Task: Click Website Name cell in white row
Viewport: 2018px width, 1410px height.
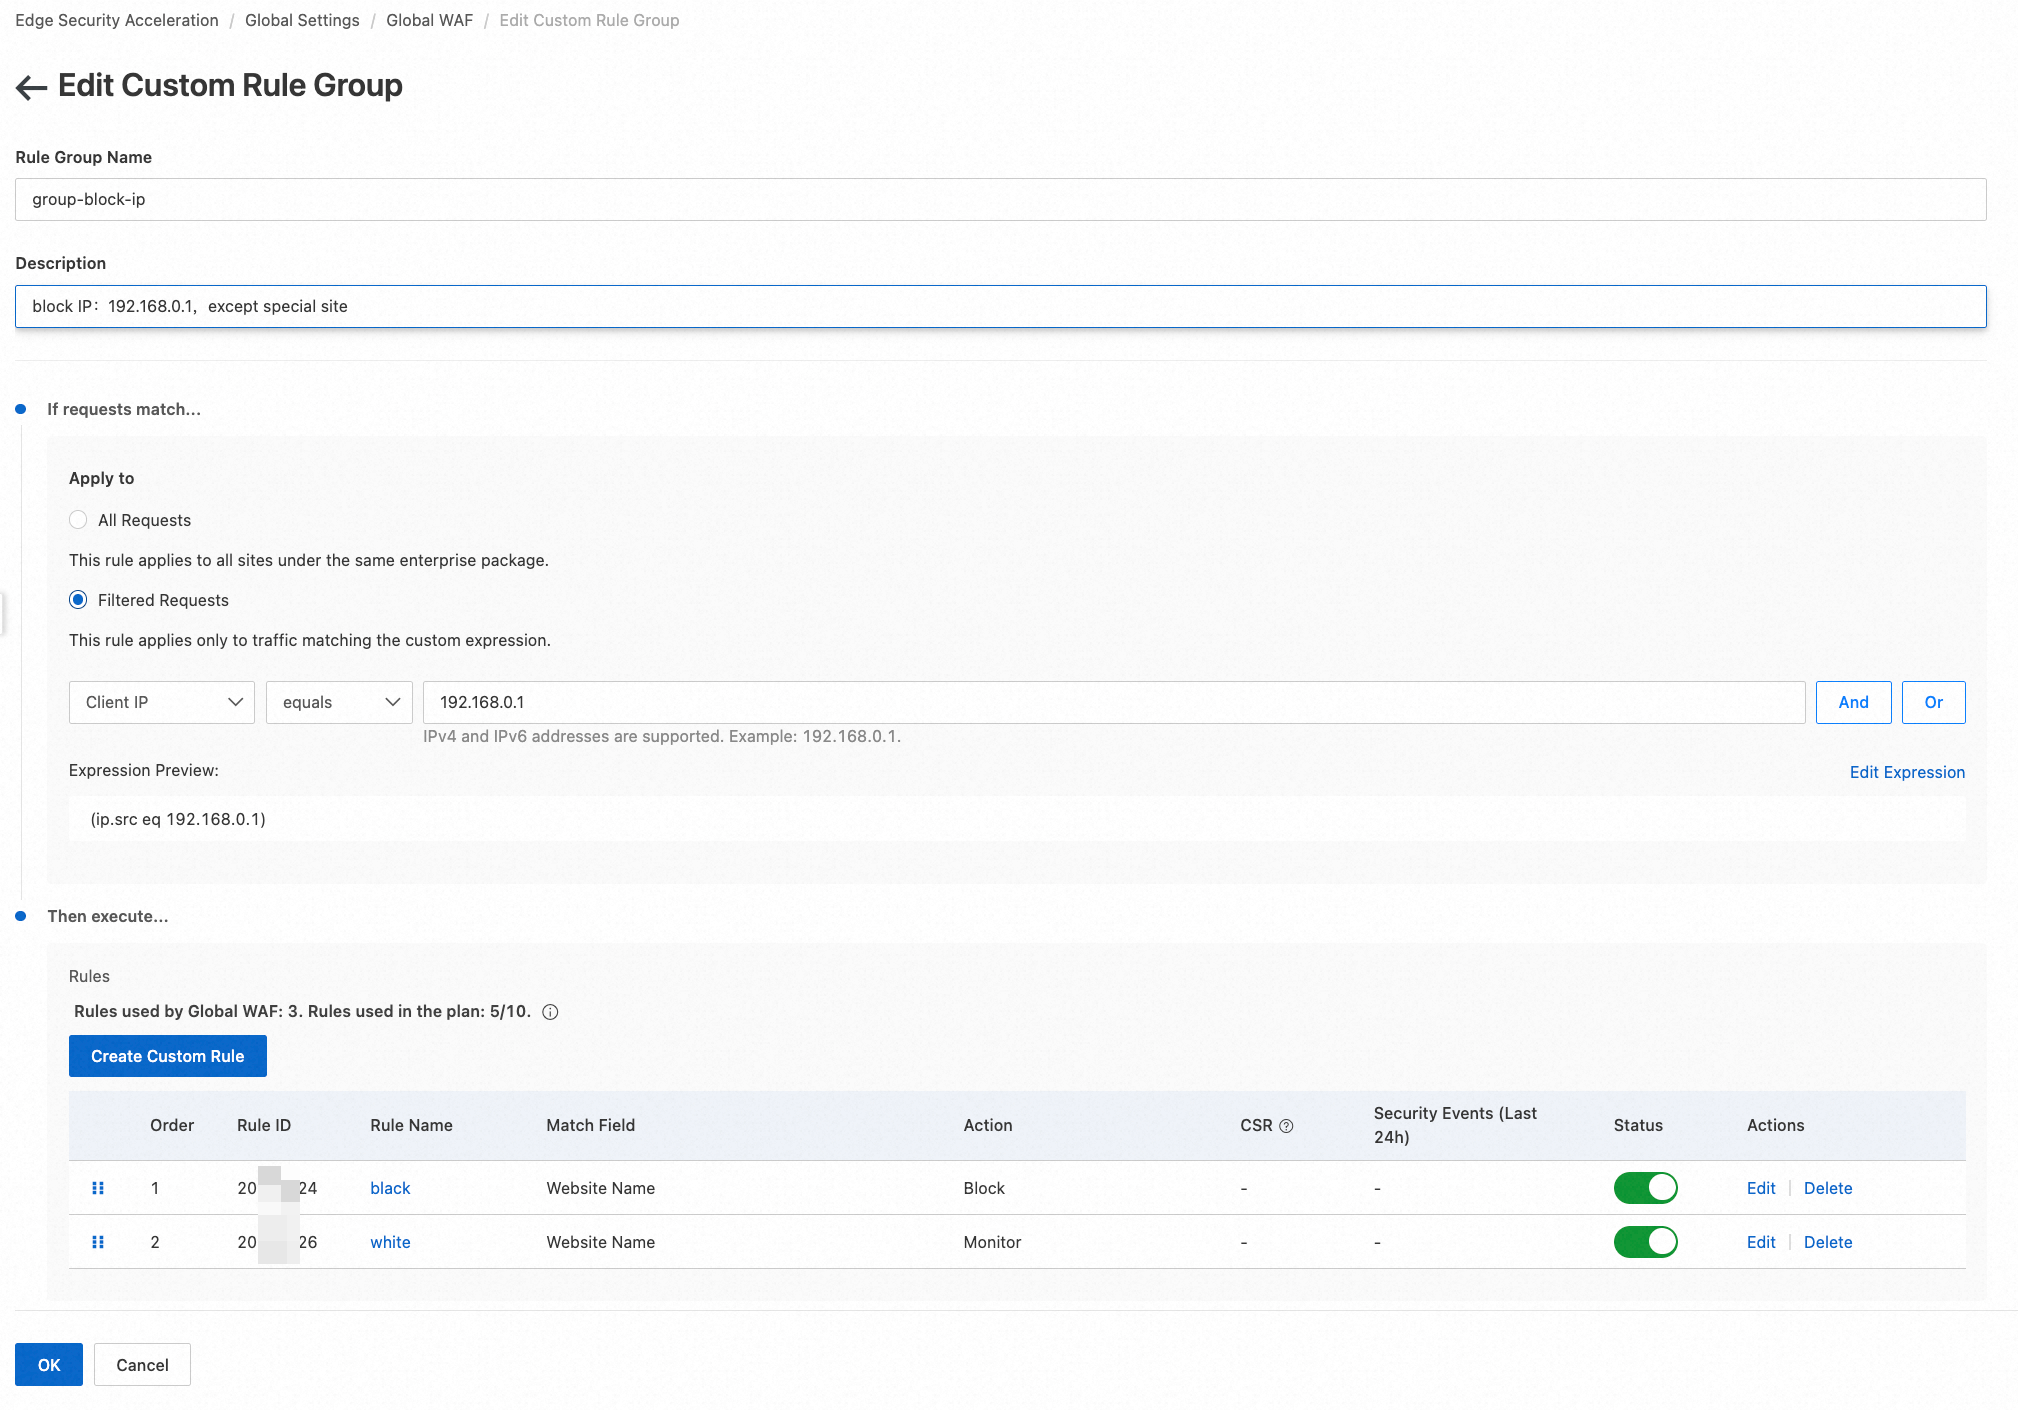Action: [x=600, y=1242]
